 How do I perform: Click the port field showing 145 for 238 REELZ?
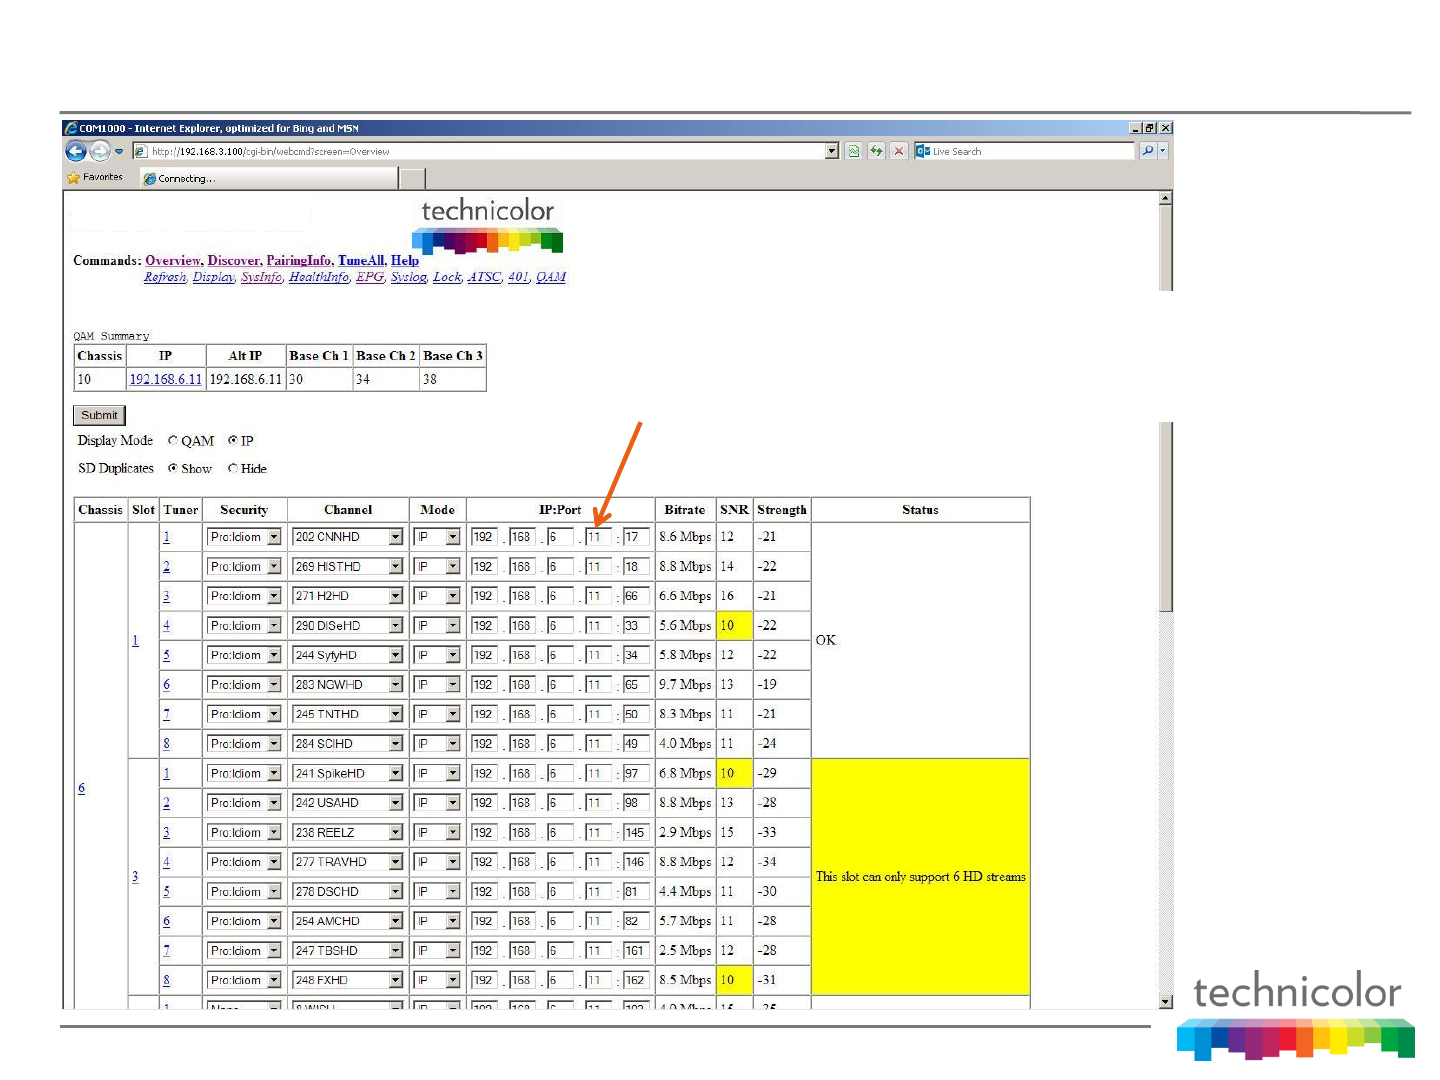636,832
